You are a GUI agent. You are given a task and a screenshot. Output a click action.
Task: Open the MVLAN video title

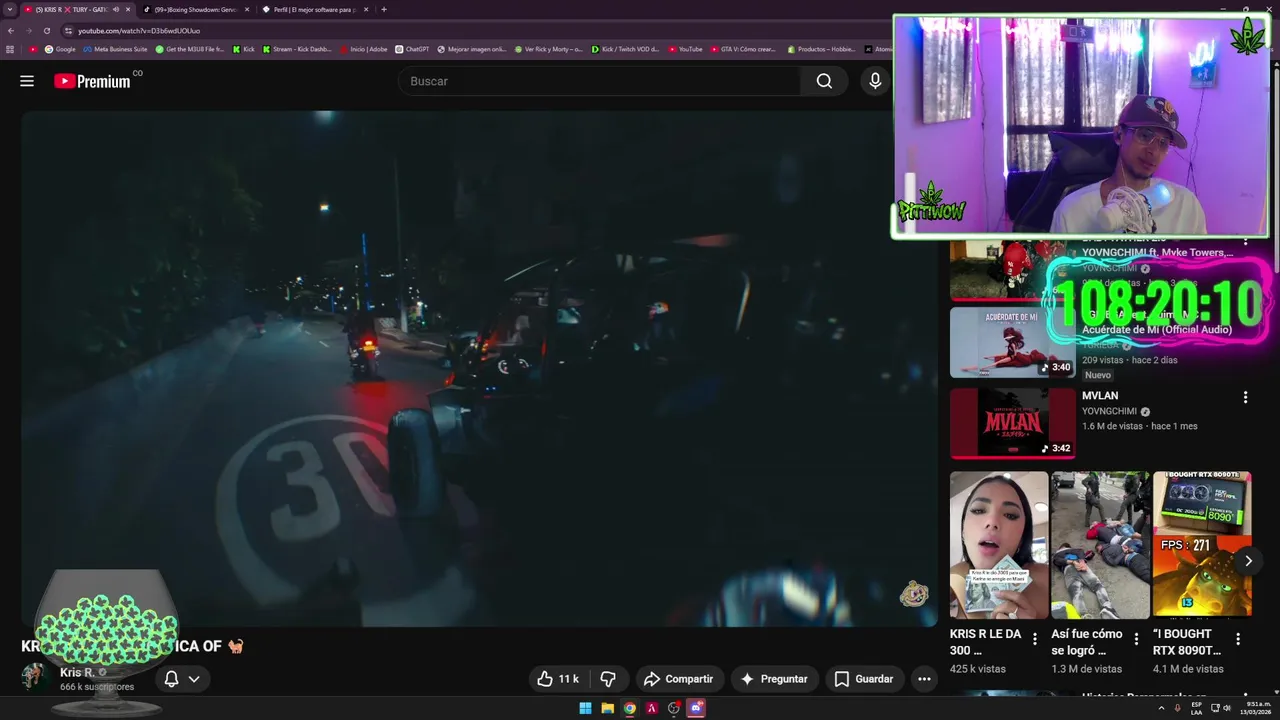click(x=1100, y=396)
